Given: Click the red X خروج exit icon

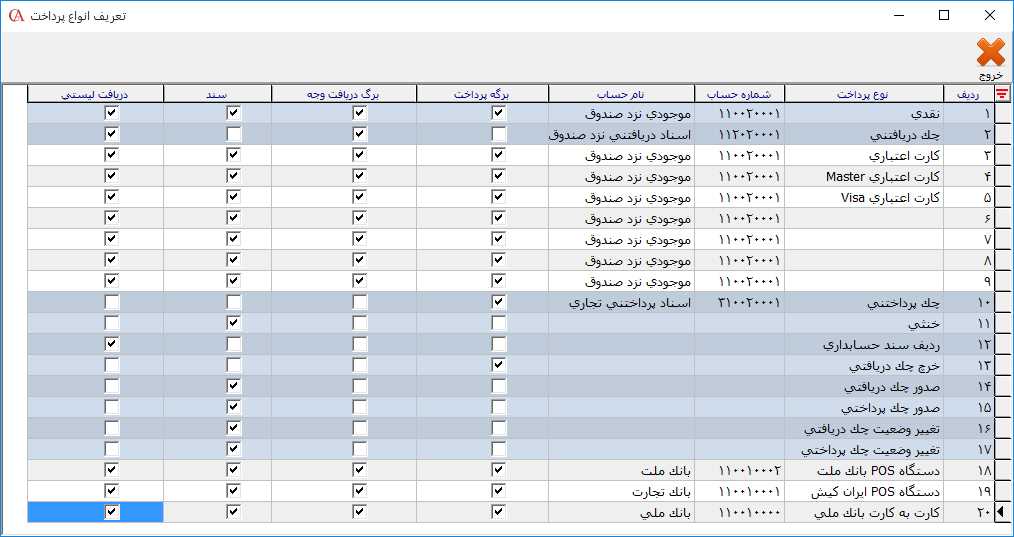Looking at the screenshot, I should coord(990,54).
